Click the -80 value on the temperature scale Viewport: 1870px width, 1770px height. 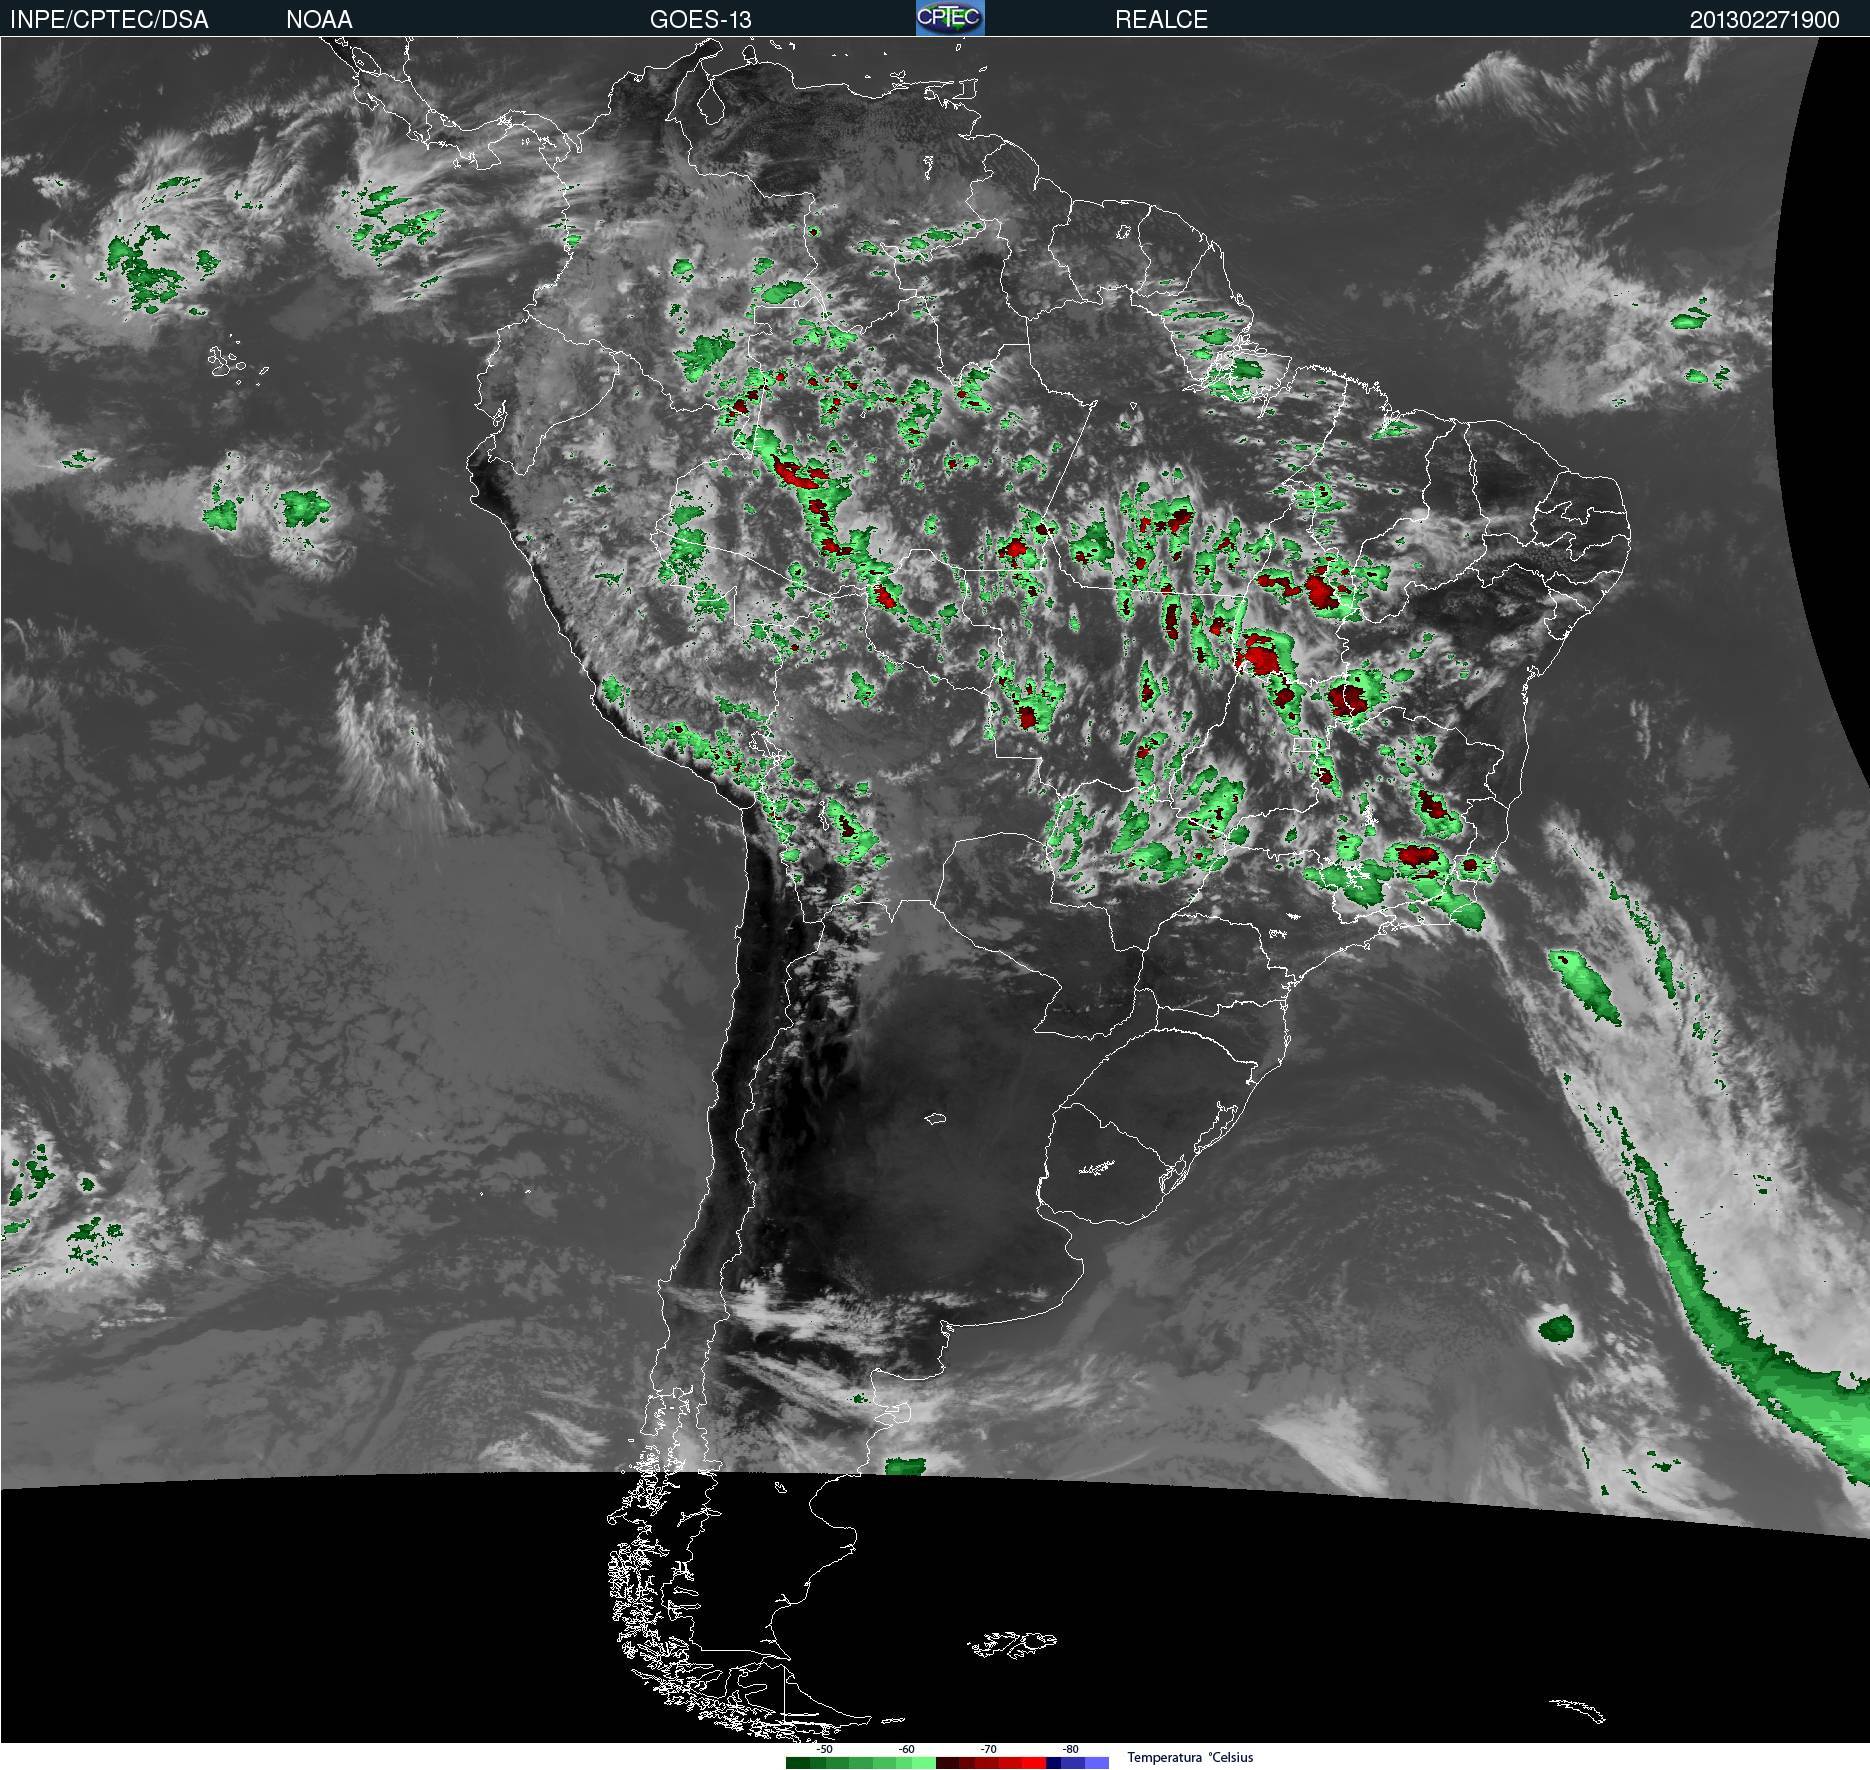[1071, 1749]
